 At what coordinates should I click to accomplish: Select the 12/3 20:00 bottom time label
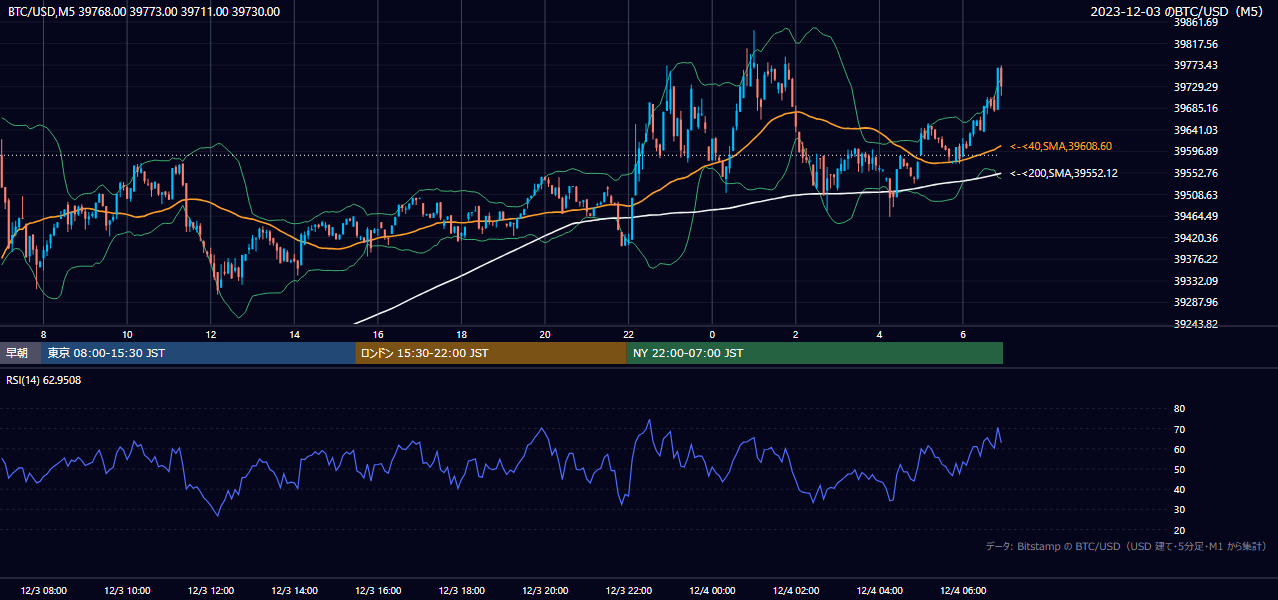click(545, 591)
